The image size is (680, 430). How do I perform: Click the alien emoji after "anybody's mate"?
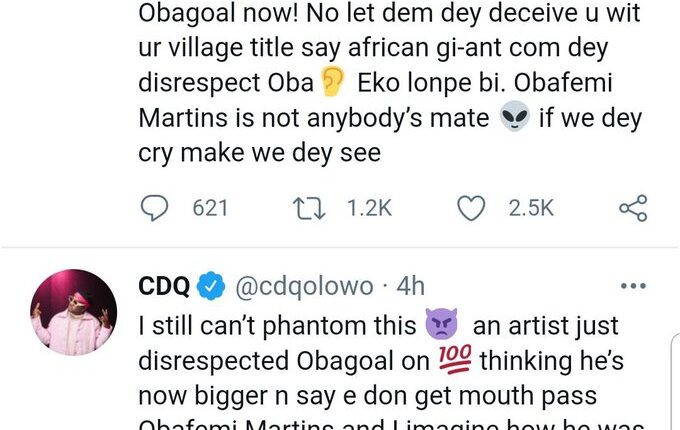(x=515, y=118)
